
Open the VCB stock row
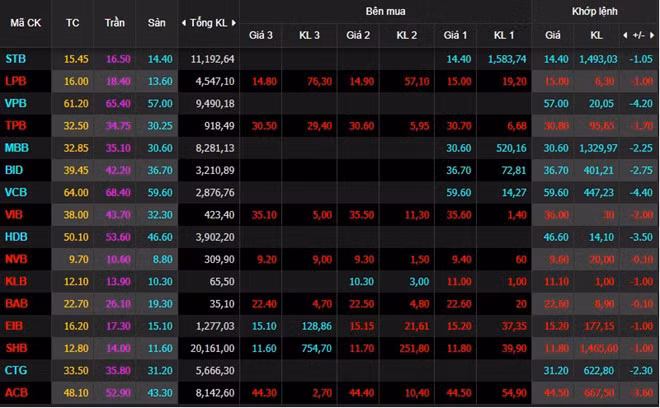click(16, 191)
